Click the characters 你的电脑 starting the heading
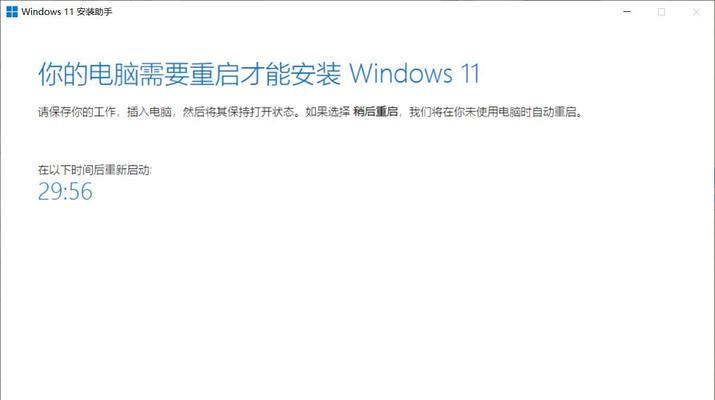The image size is (715, 400). (88, 74)
